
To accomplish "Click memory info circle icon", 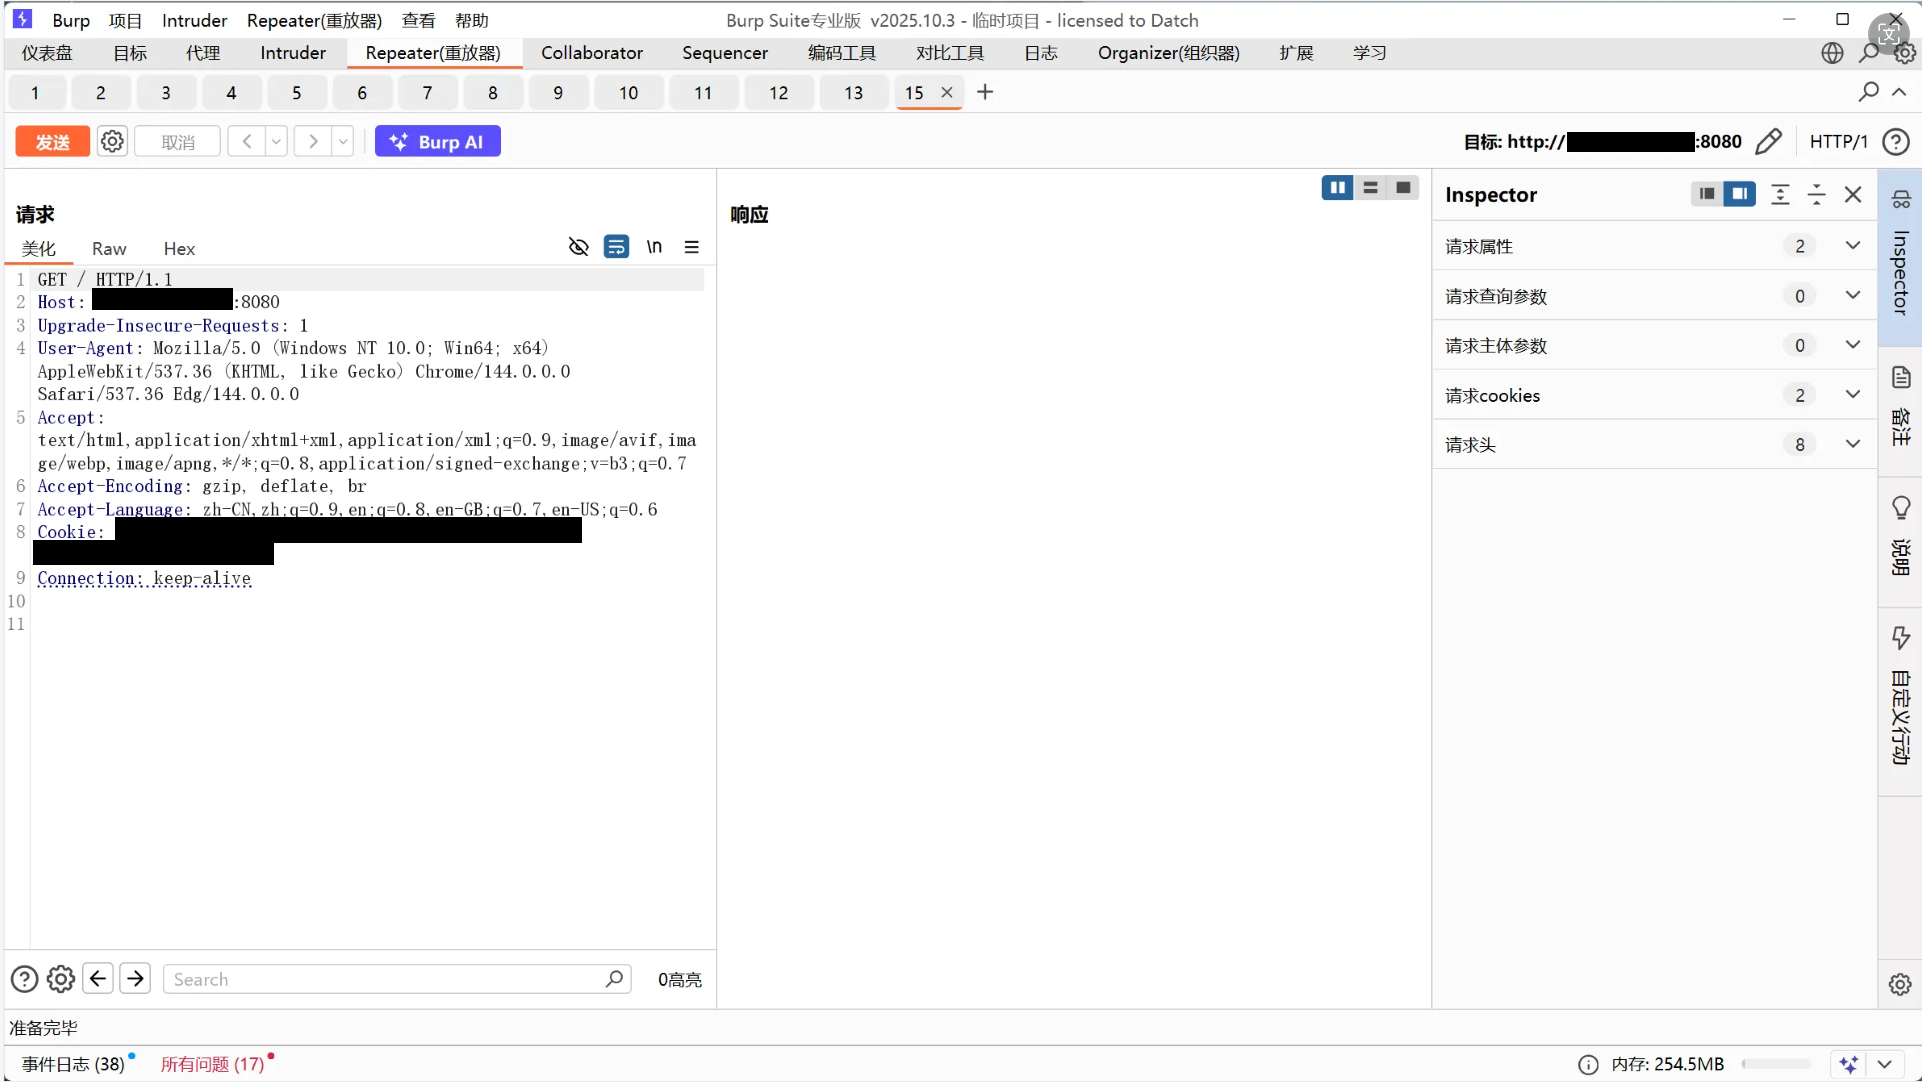I will 1588,1065.
